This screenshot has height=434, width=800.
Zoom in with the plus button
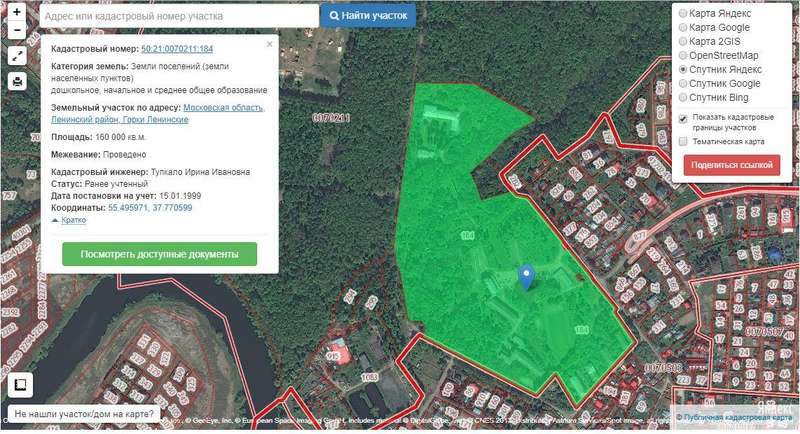(x=17, y=12)
